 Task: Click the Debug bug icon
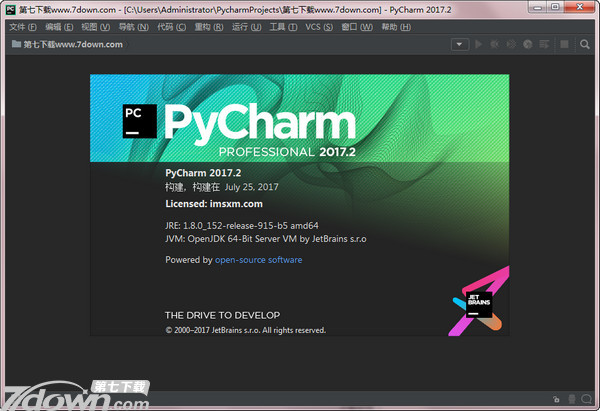point(494,44)
